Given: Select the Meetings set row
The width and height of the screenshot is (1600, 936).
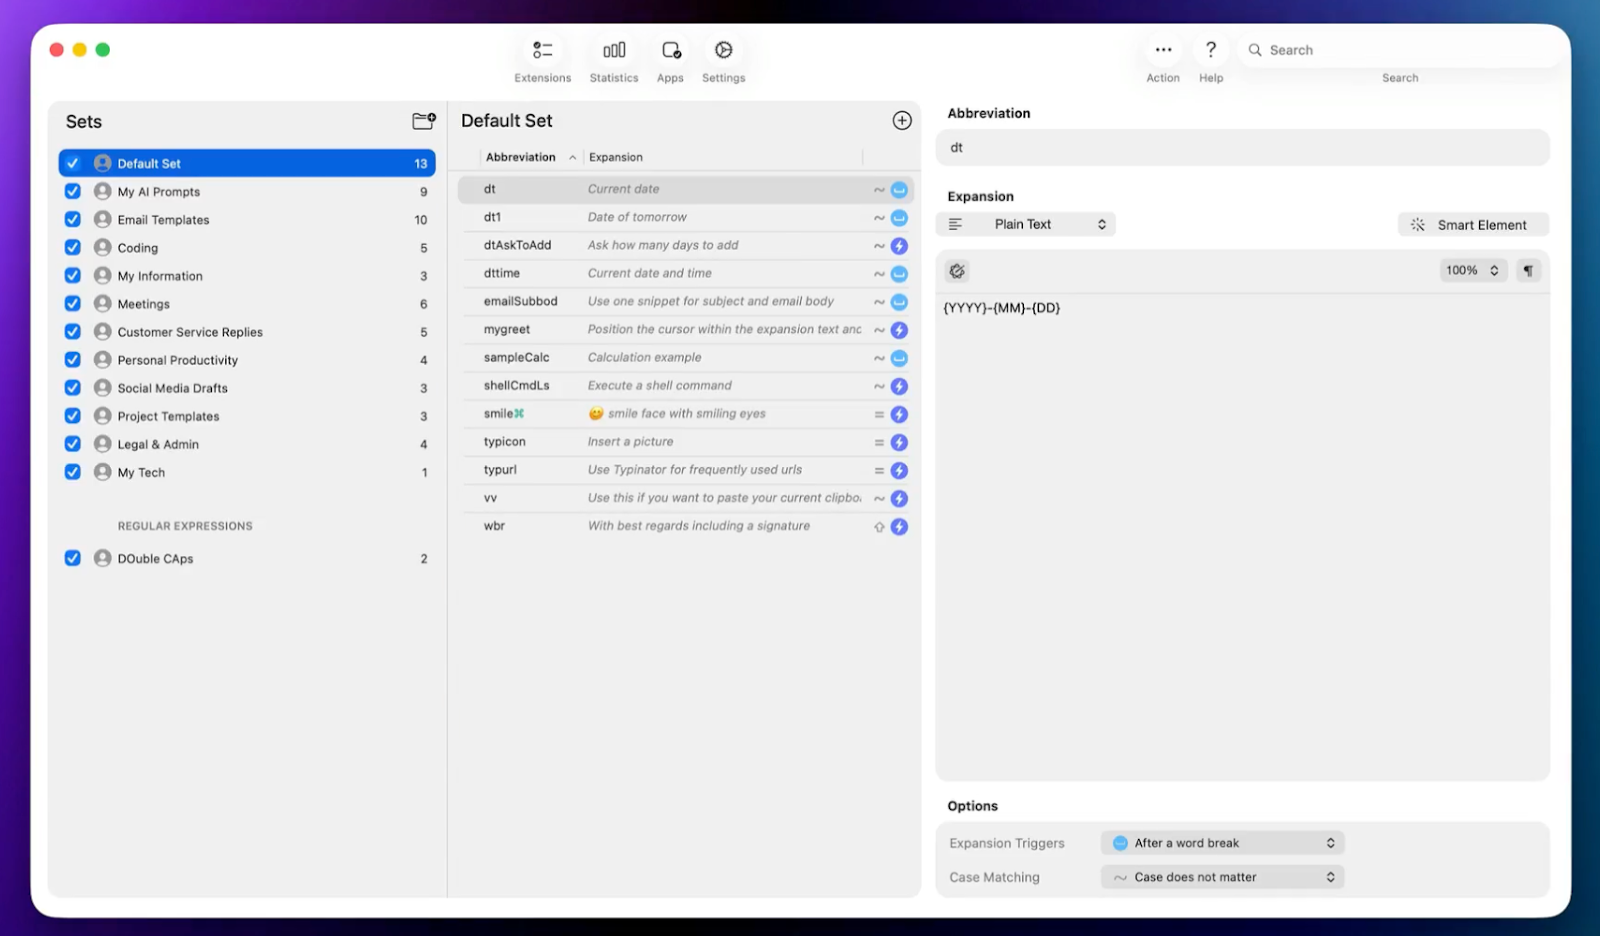Looking at the screenshot, I should tap(247, 303).
